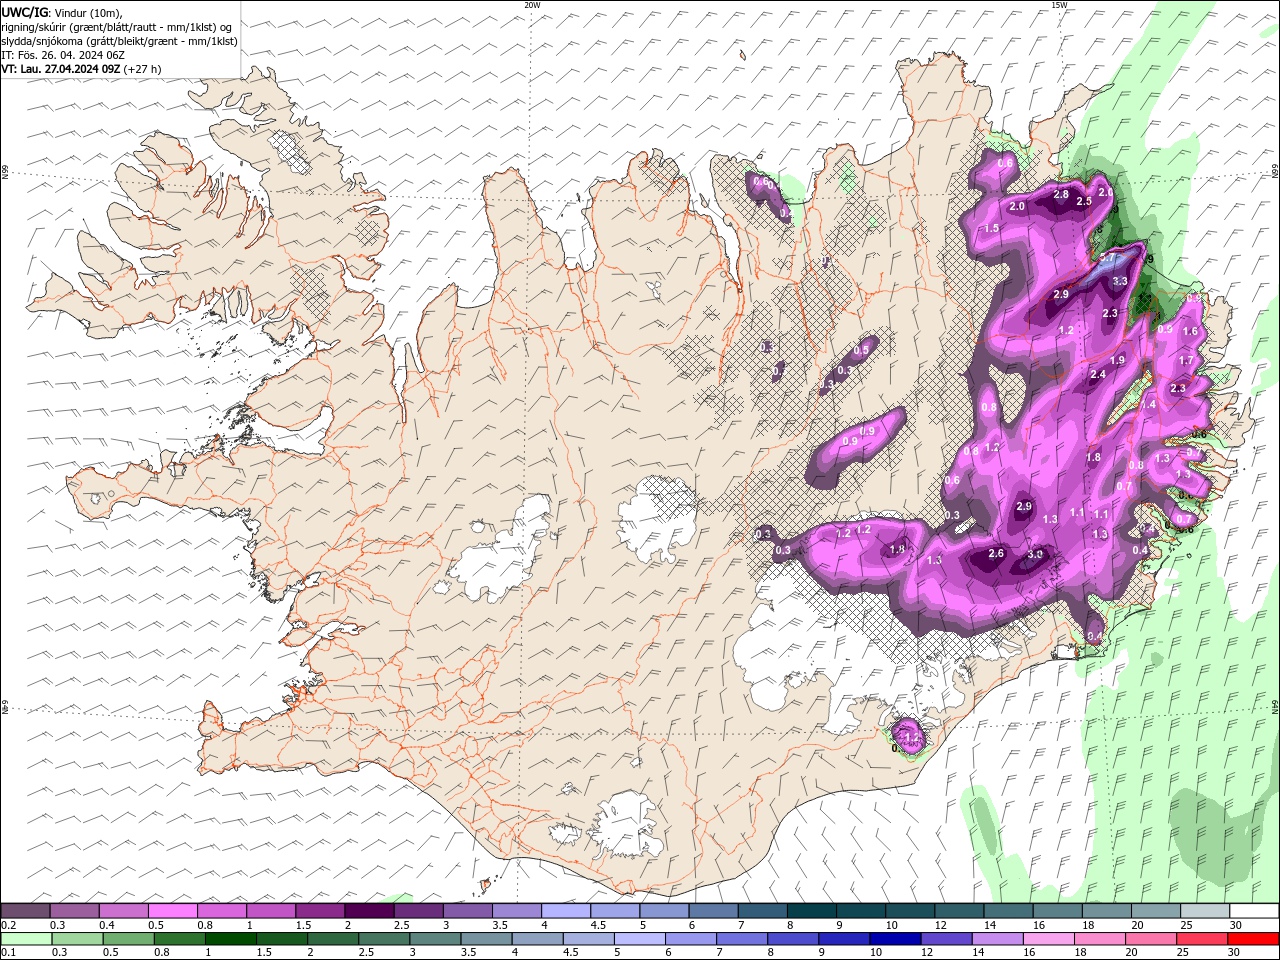The width and height of the screenshot is (1280, 960).
Task: Select lower legend swatch between 5 and 6
Action: 639,939
